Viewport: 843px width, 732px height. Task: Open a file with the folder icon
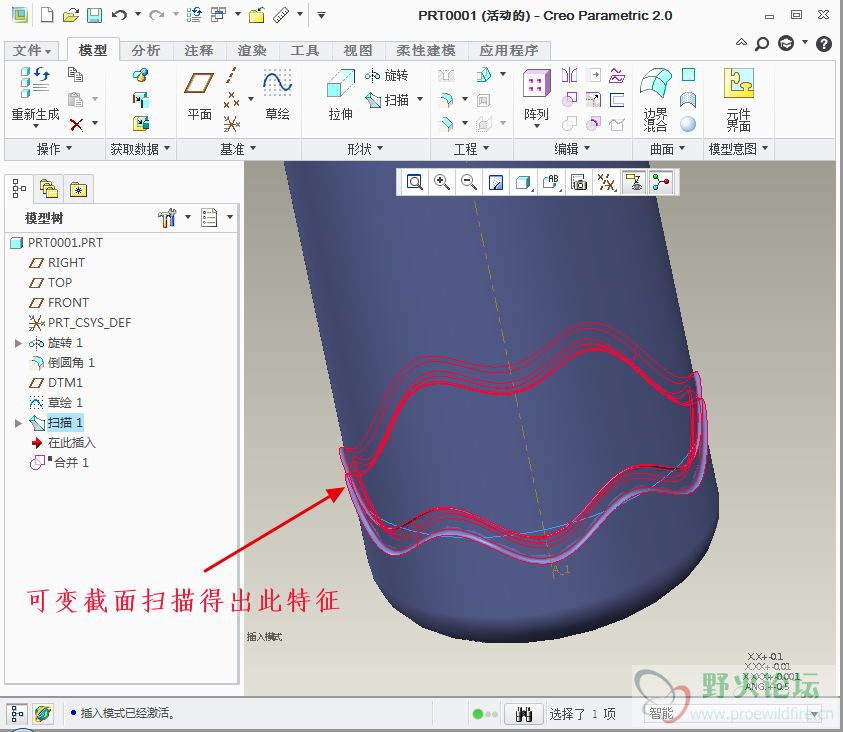[70, 15]
